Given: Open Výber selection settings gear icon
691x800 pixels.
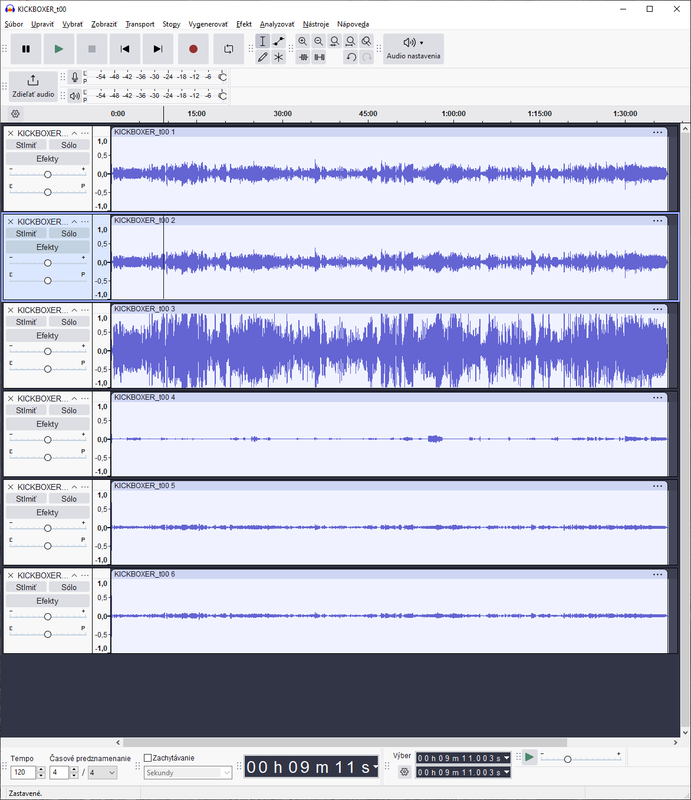Looking at the screenshot, I should 404,771.
